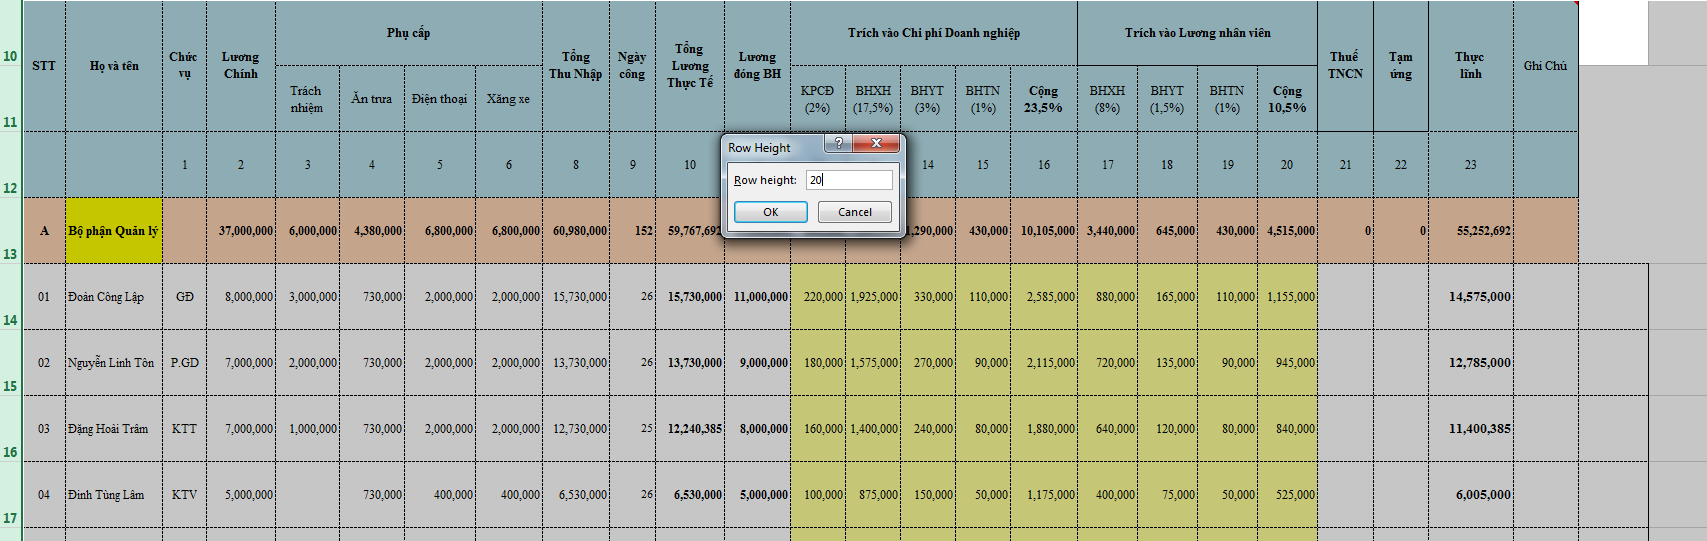Select the 'Phụ cấp' merged header
The image size is (1707, 541).
point(408,33)
